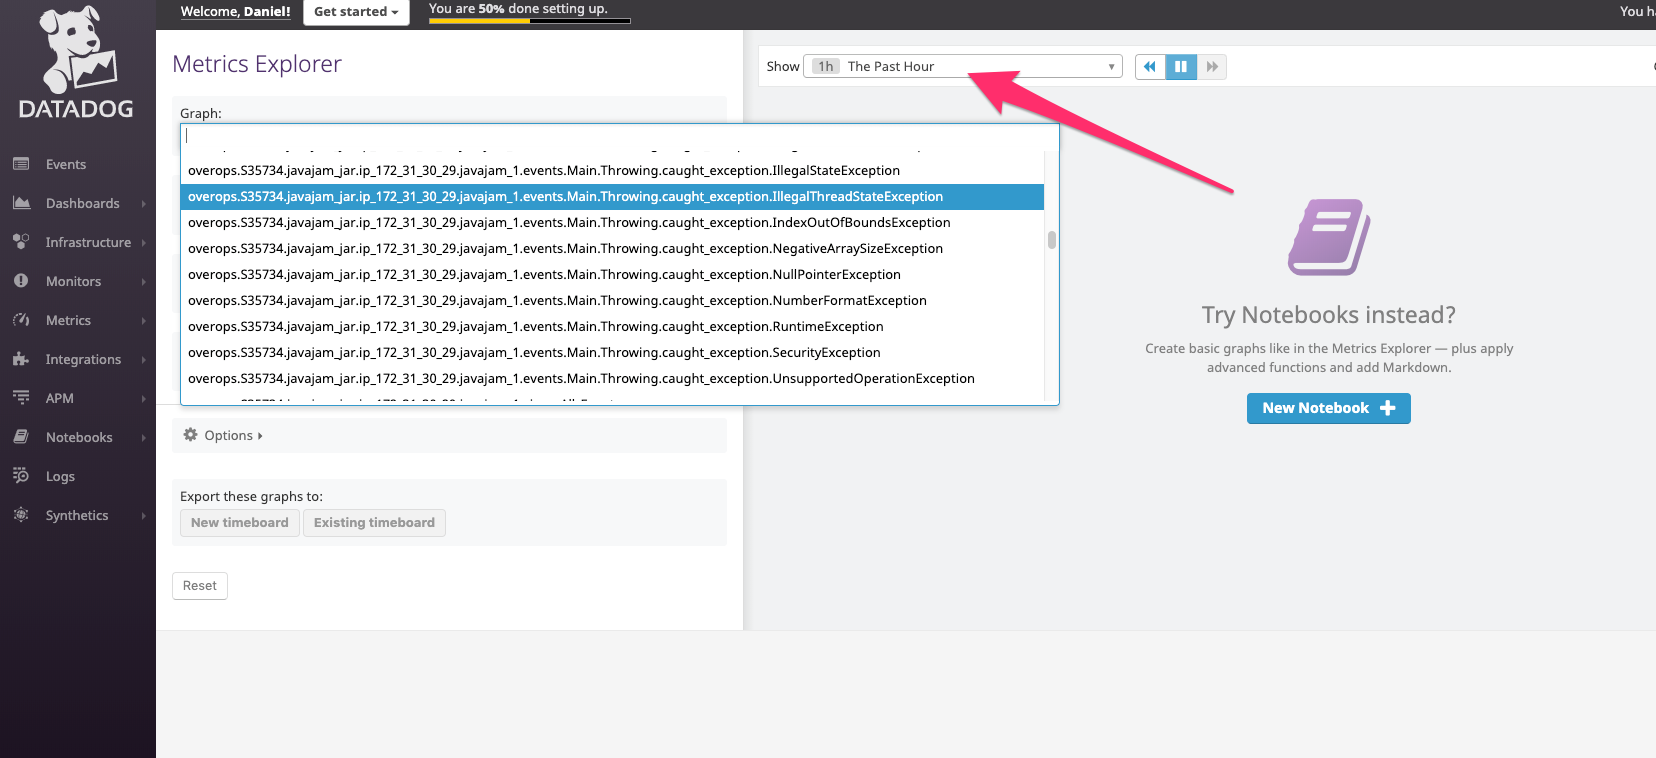This screenshot has height=758, width=1656.
Task: Click the Metrics gauge icon
Action: [21, 320]
